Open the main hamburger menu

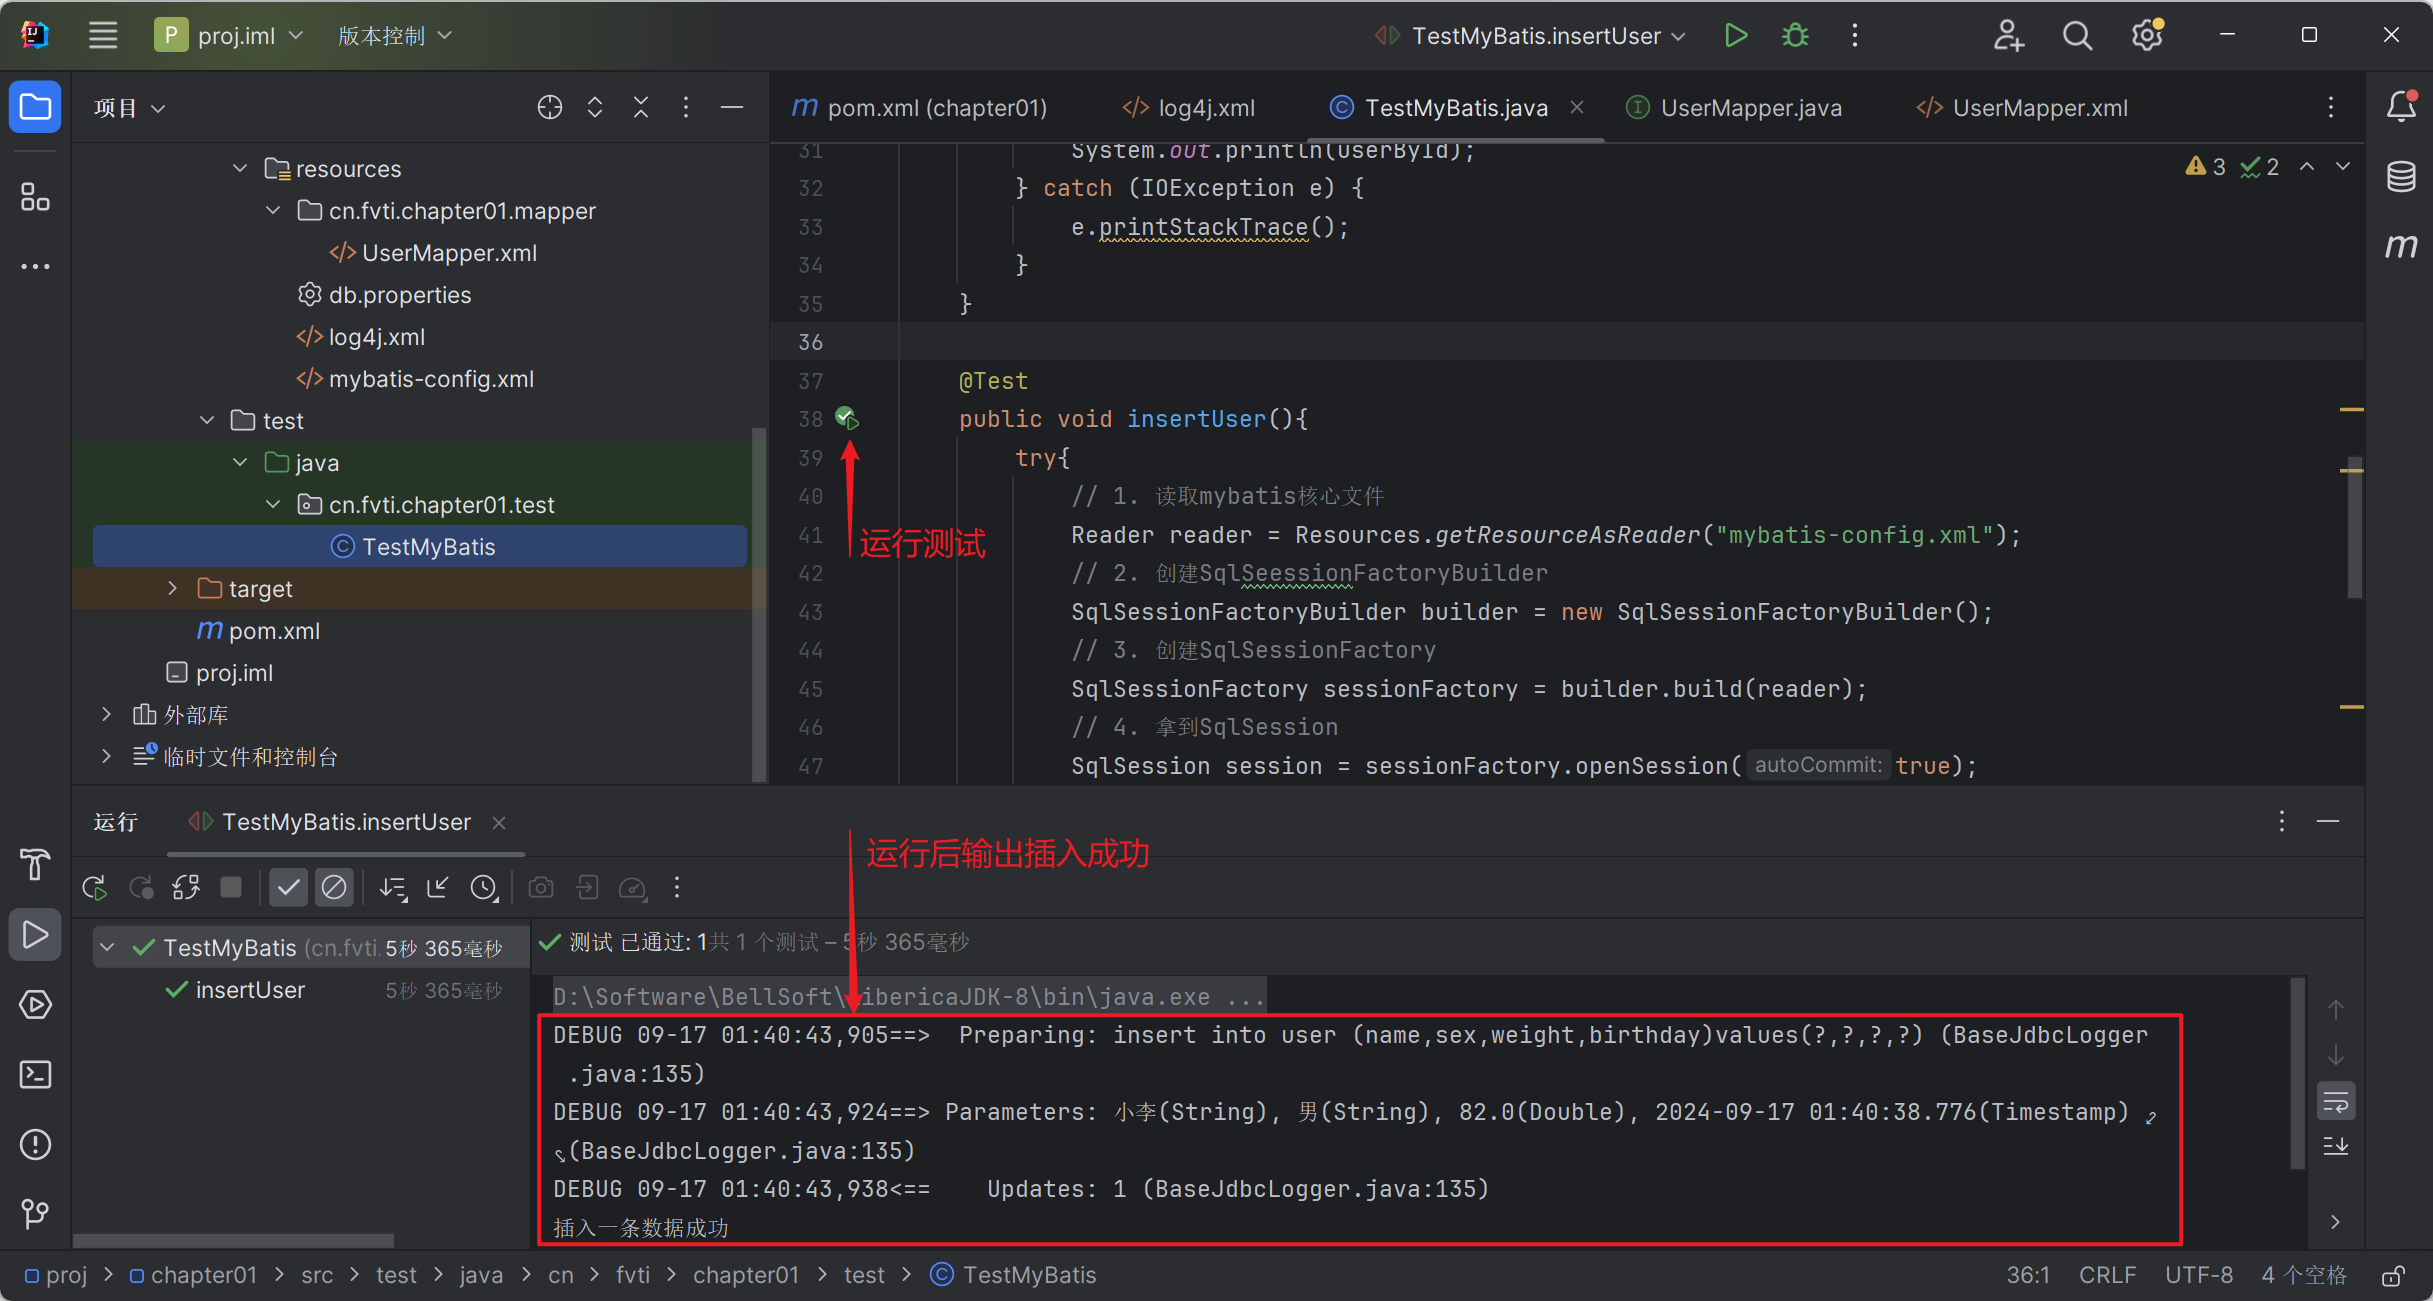click(x=103, y=35)
